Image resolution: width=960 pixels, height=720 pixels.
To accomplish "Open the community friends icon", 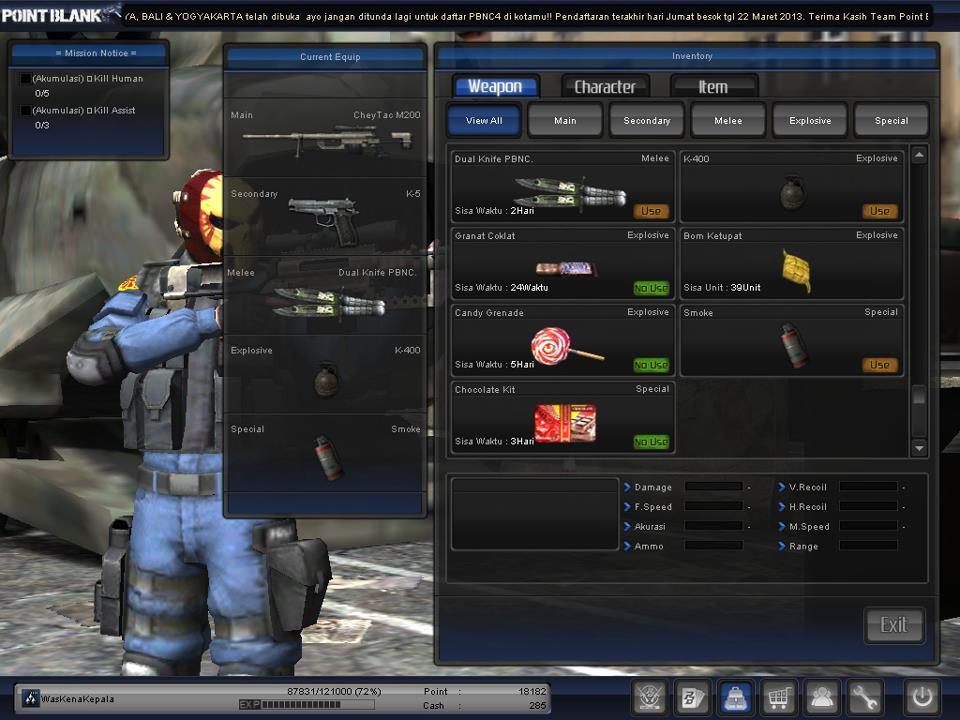I will point(822,697).
